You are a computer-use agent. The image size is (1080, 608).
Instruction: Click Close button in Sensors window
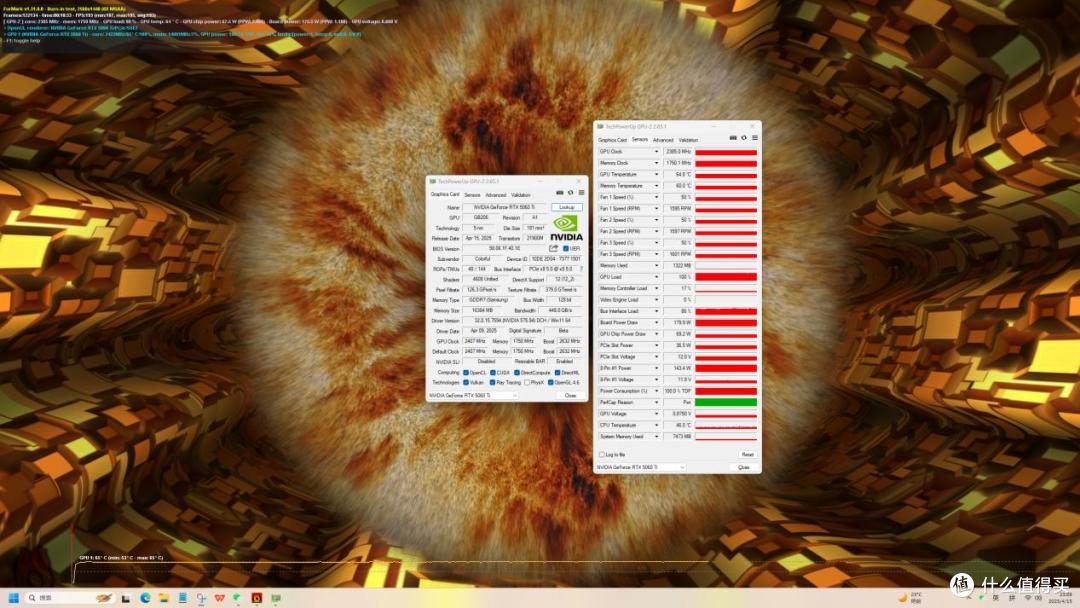tap(744, 467)
